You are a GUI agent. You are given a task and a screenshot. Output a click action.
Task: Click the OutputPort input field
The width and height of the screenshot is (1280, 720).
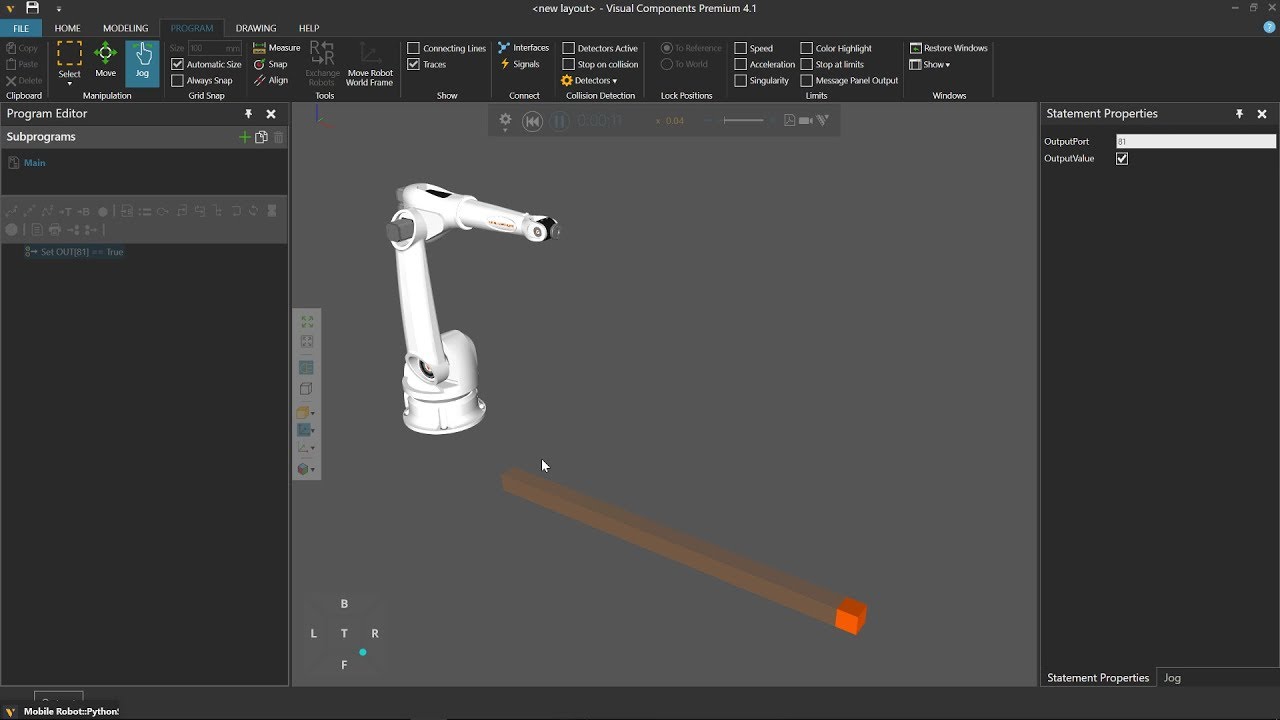coord(1195,142)
